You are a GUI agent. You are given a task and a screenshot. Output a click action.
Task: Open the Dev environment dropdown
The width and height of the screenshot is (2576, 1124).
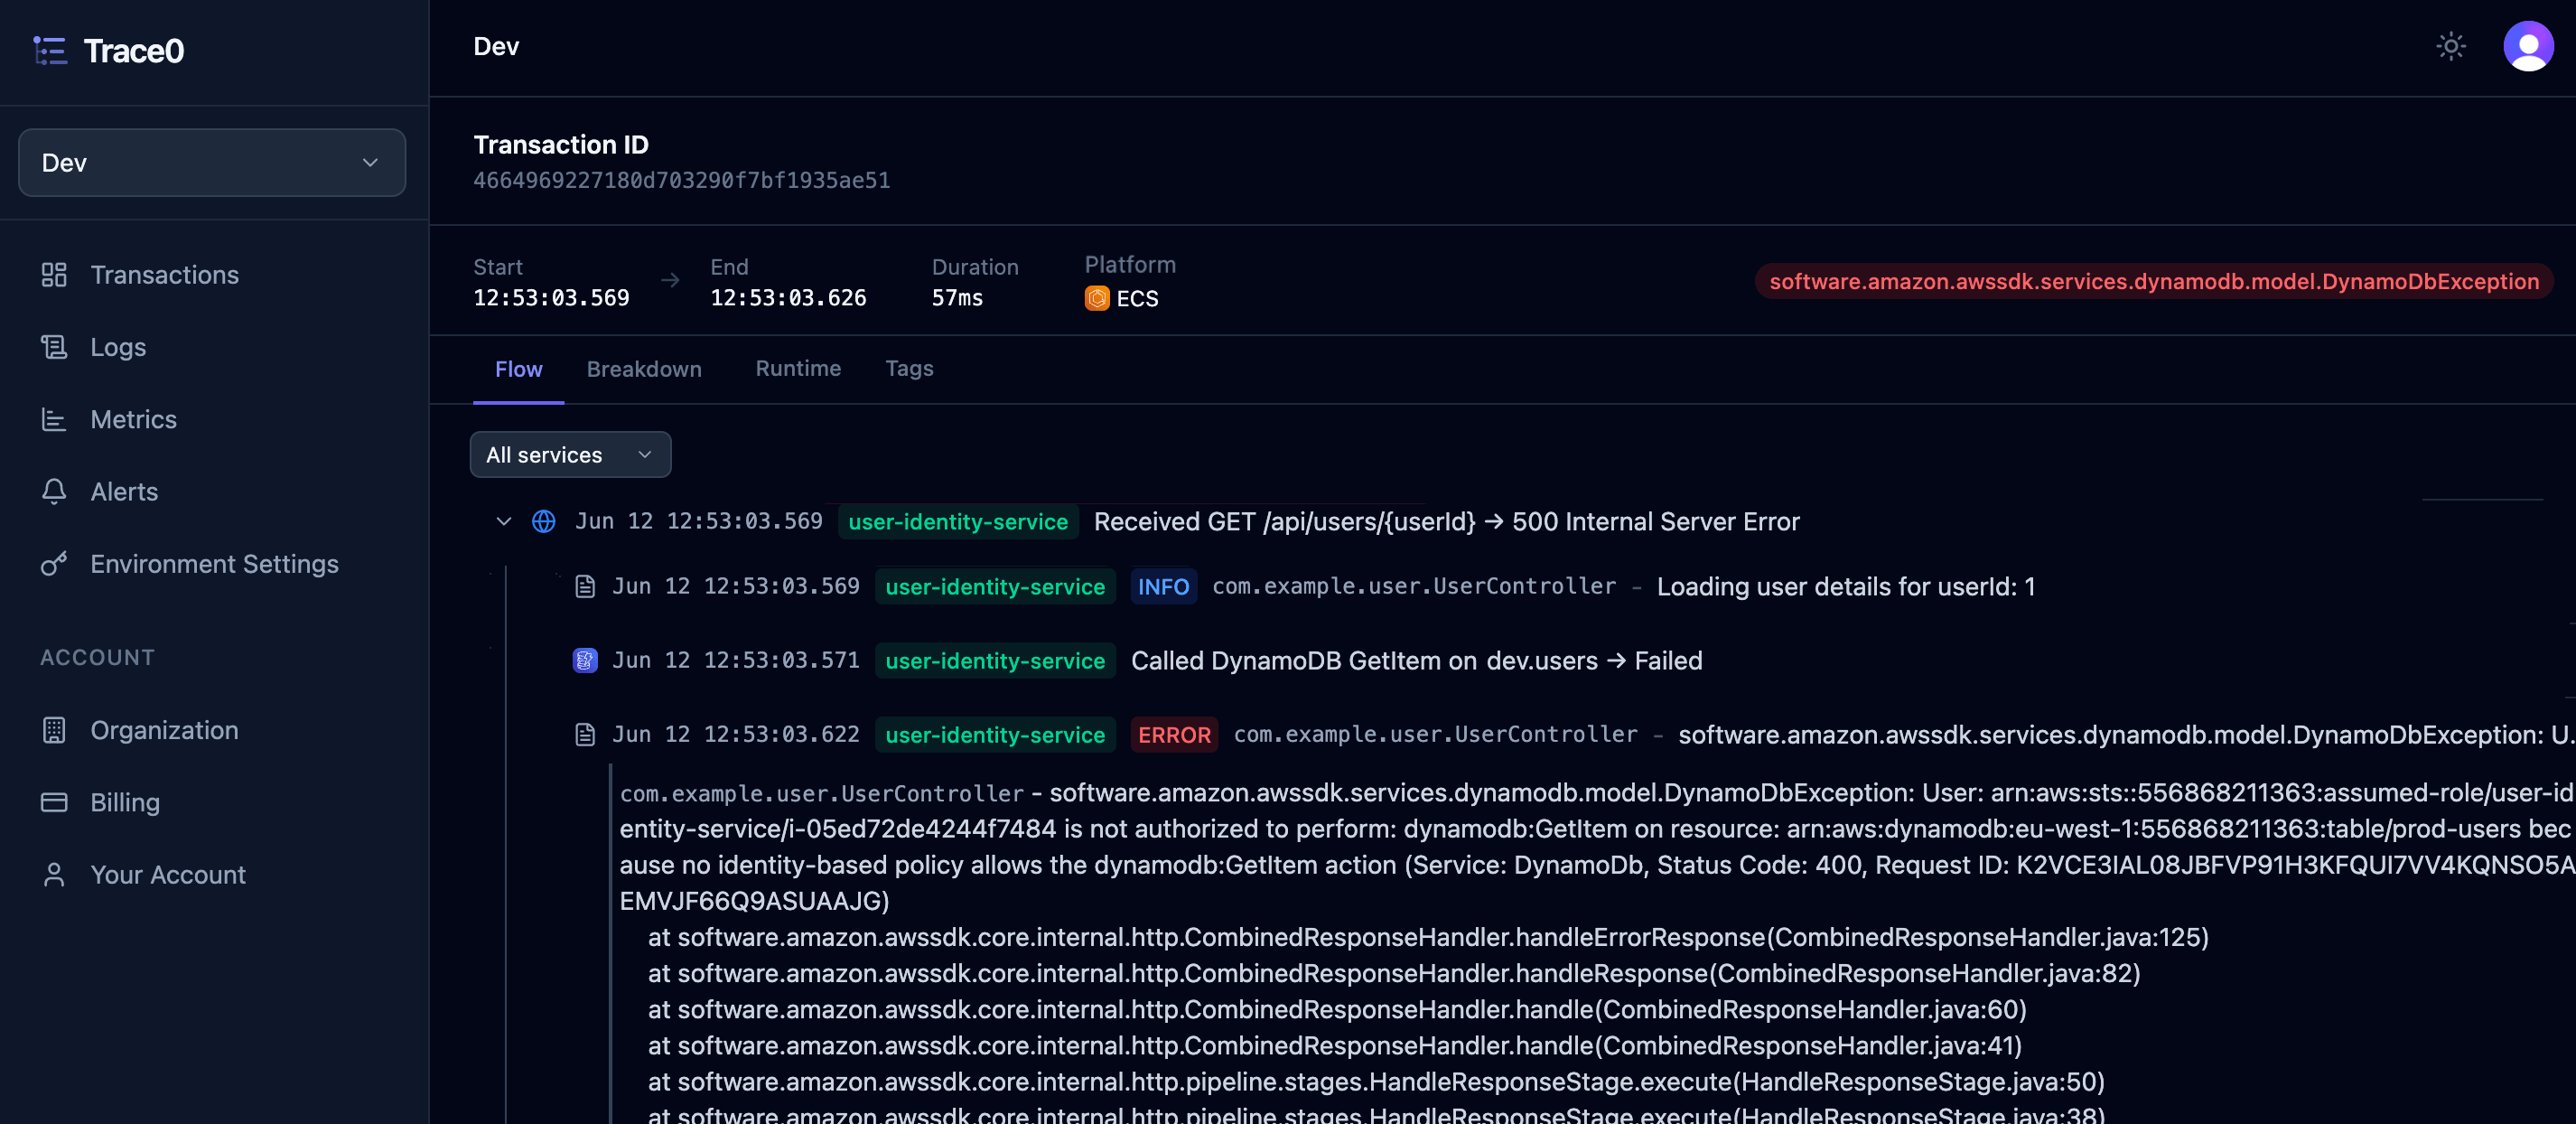point(212,163)
